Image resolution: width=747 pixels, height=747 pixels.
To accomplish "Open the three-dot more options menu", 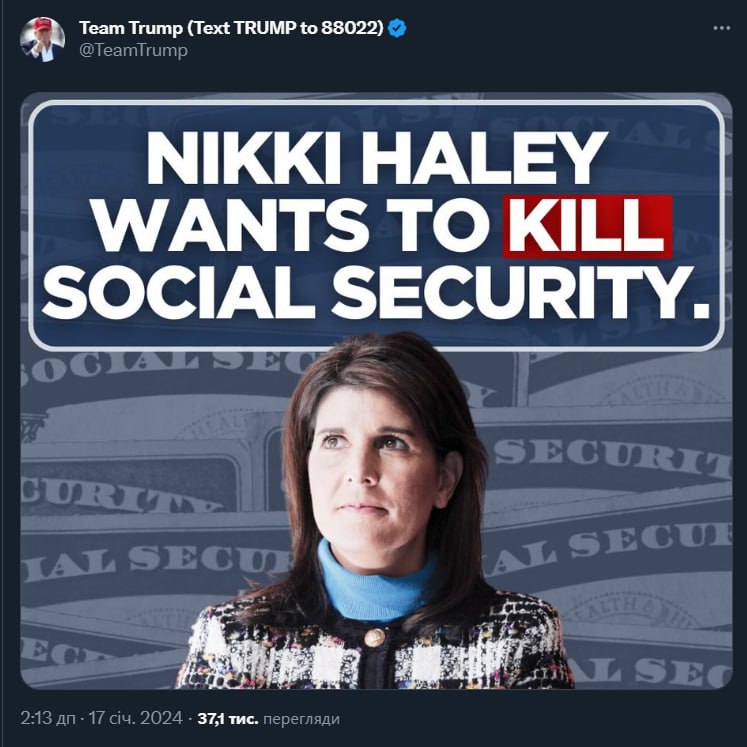I will [x=722, y=28].
